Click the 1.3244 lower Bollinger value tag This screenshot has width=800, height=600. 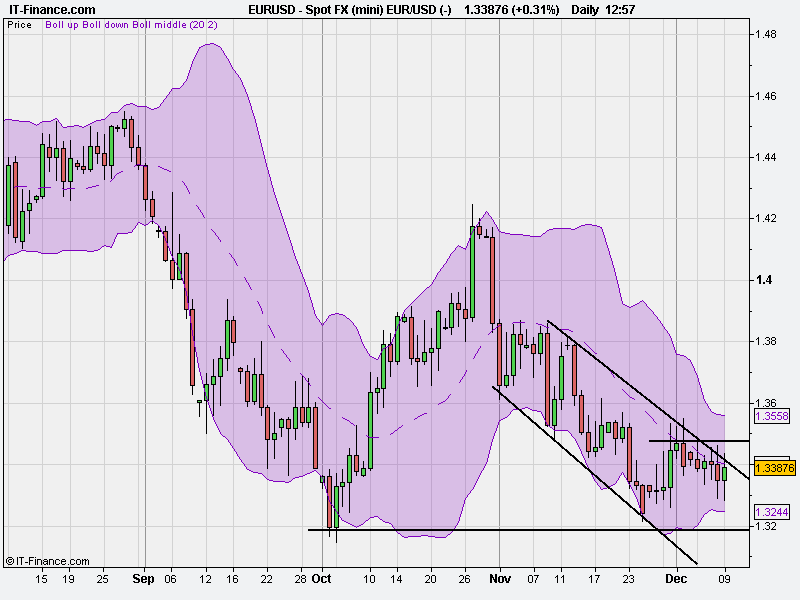771,512
